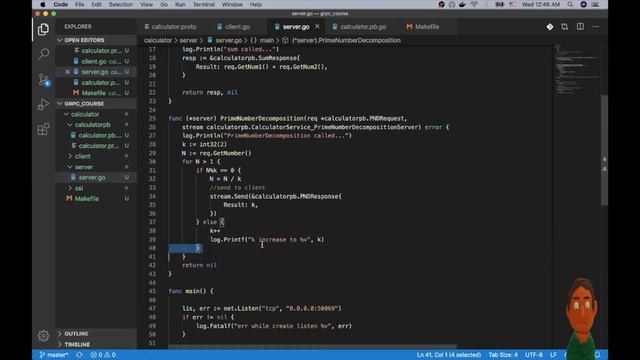Click line number 45 in the gutter
The width and height of the screenshot is (640, 360).
[x=152, y=291]
